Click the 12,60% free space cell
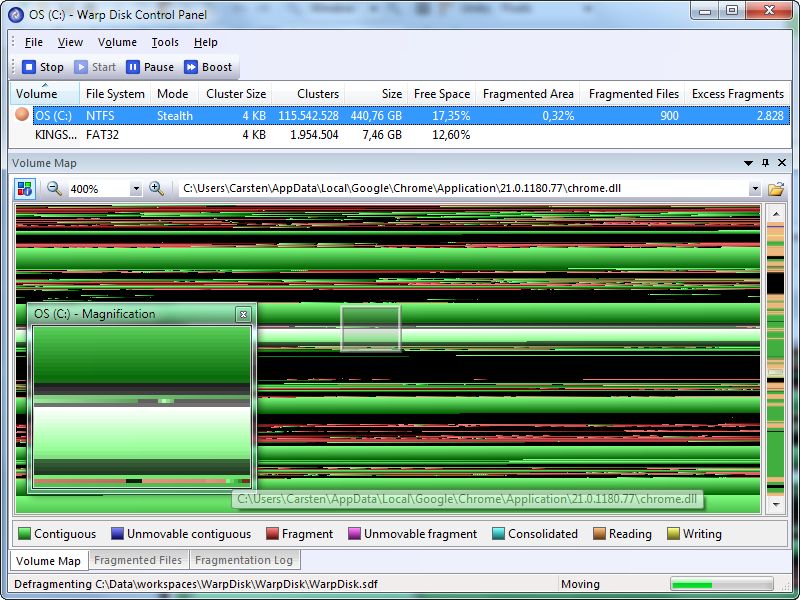 451,135
